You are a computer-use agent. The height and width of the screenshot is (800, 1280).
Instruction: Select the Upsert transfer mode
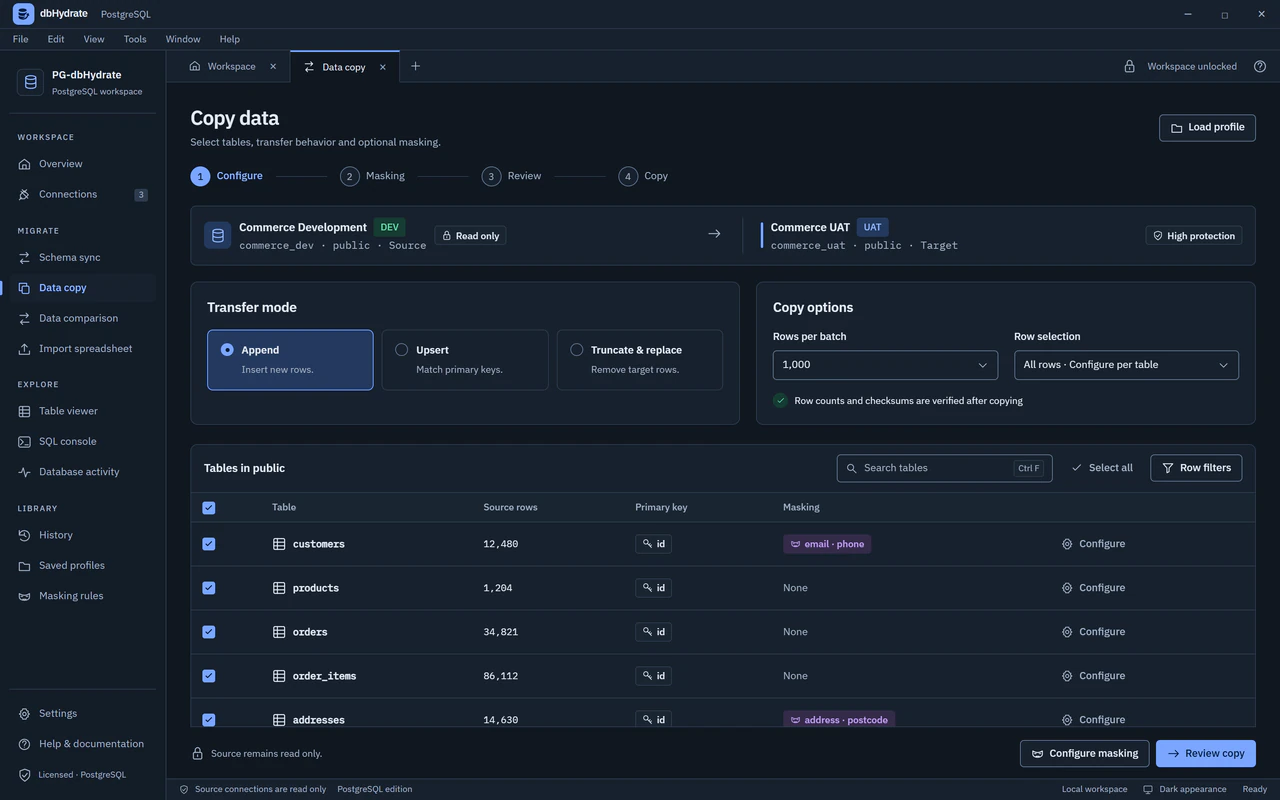click(x=465, y=360)
